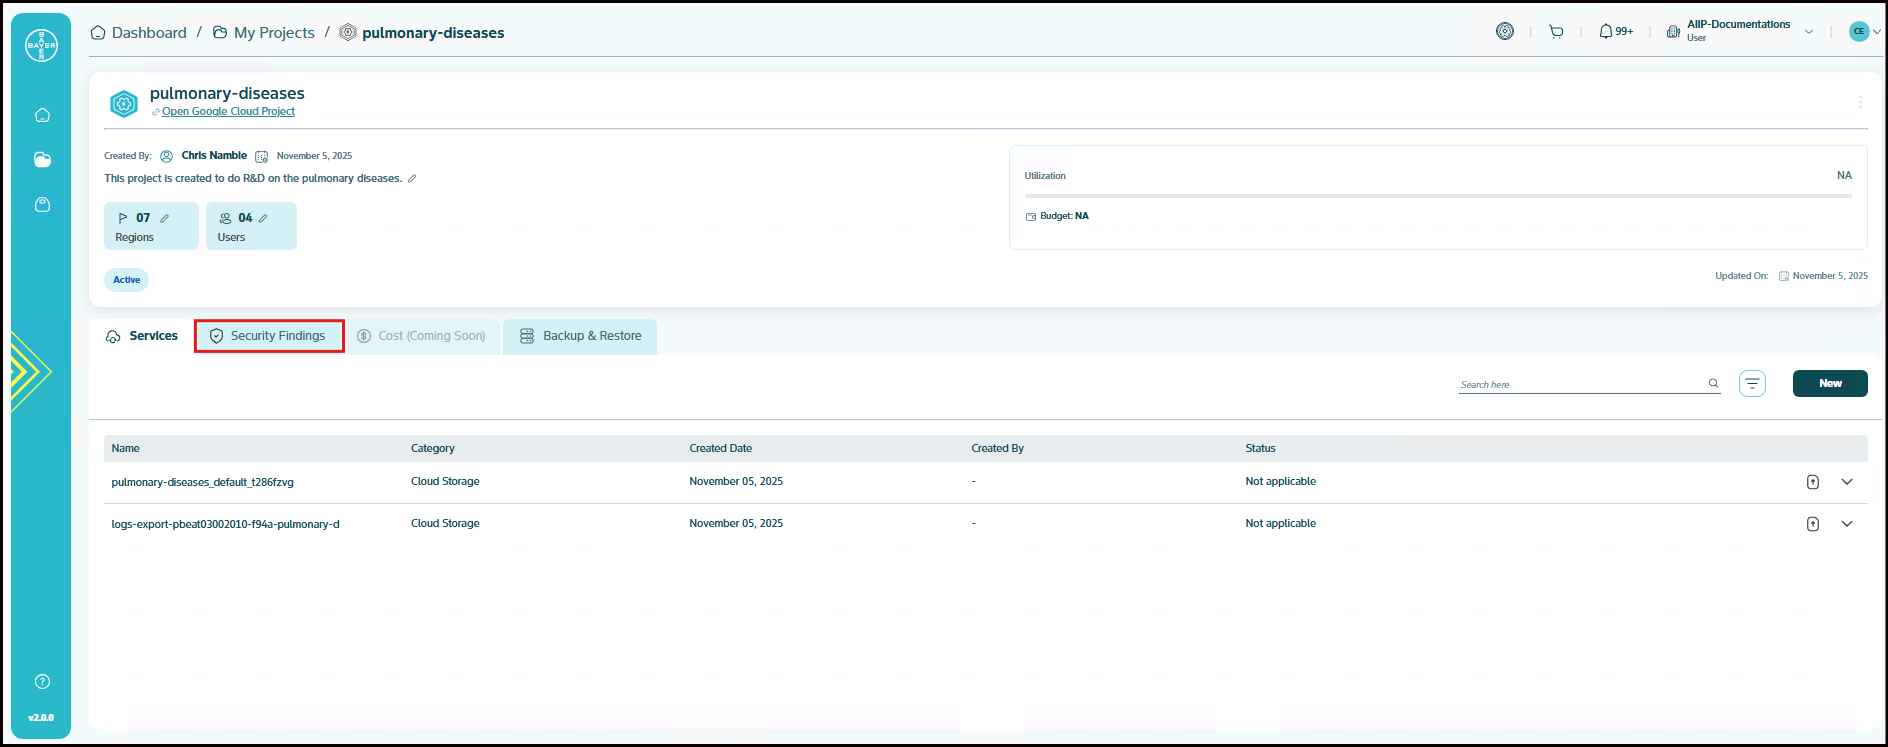
Task: Switch to Backup & Restore tab
Action: (x=580, y=336)
